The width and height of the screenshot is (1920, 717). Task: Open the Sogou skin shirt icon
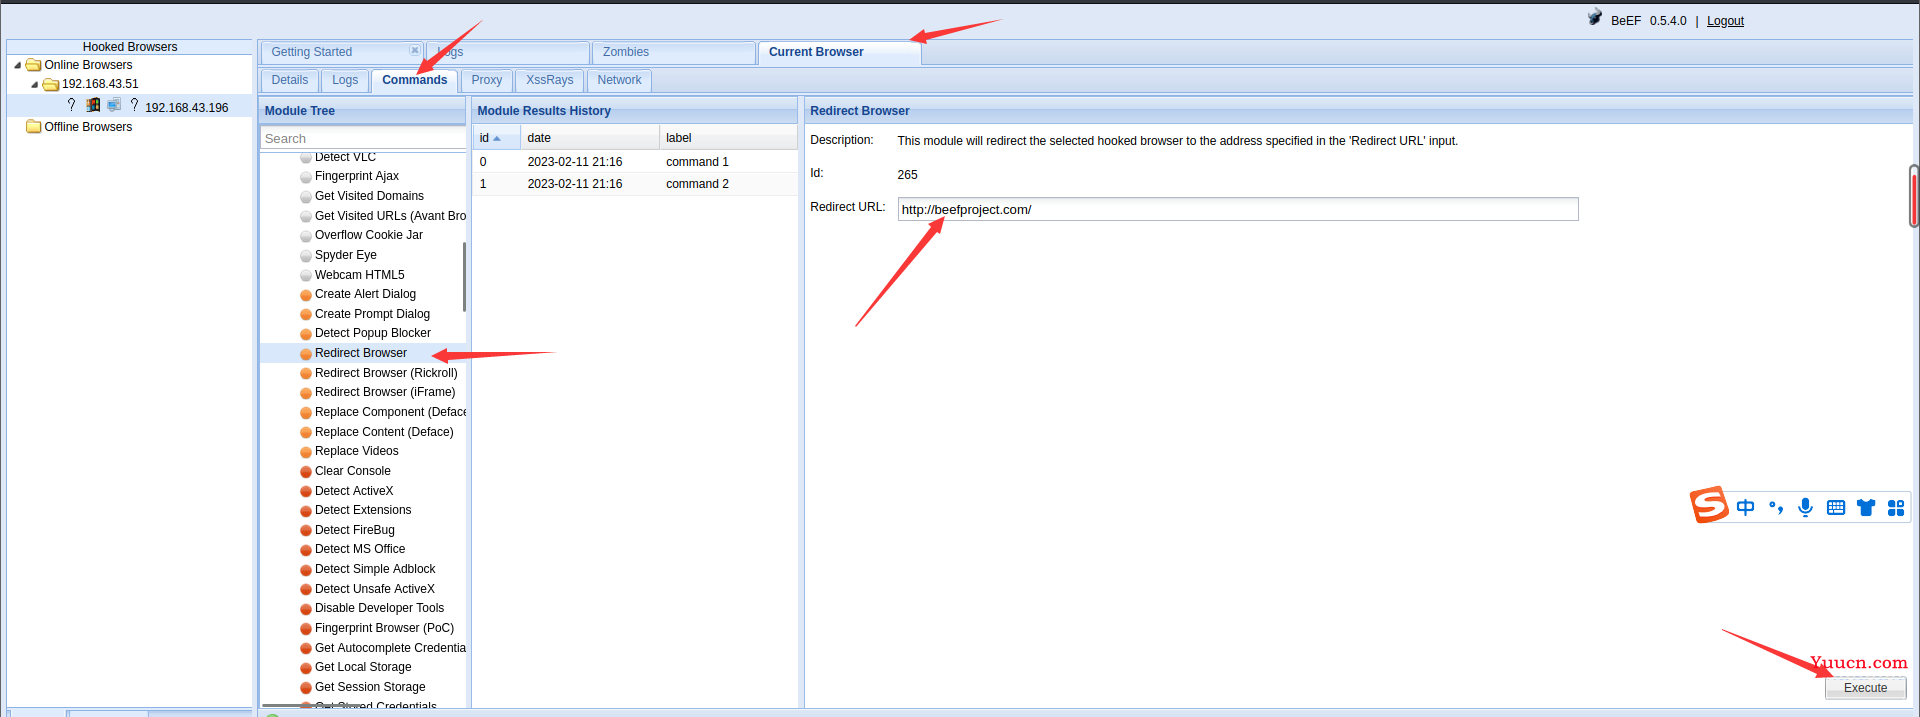tap(1866, 507)
